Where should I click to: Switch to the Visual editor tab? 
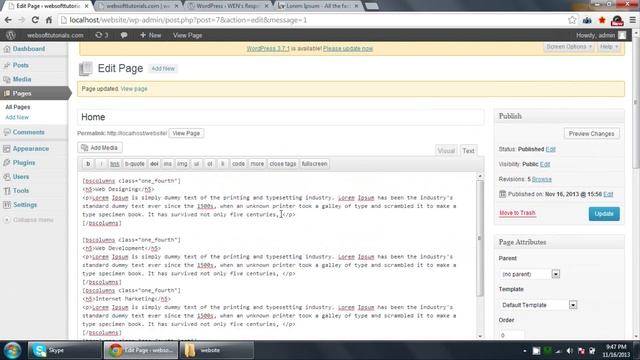[x=446, y=151]
